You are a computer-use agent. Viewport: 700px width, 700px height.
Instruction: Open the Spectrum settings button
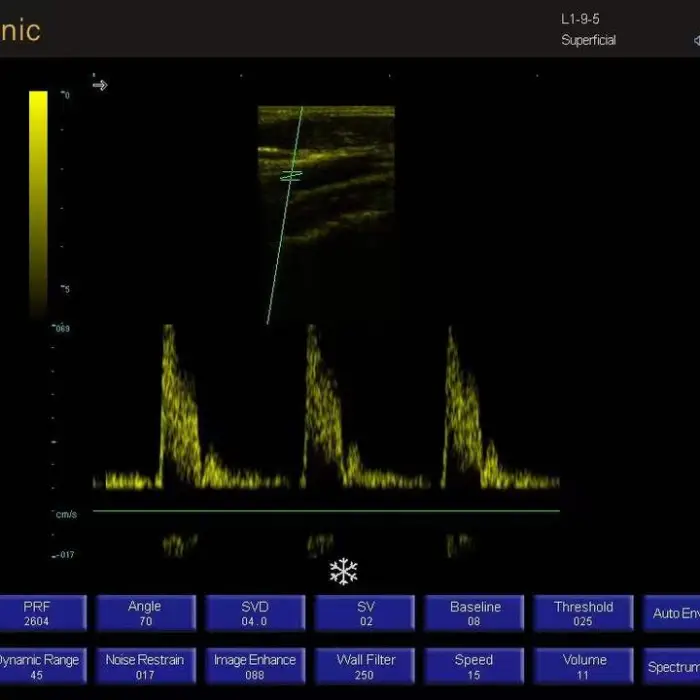pos(671,666)
